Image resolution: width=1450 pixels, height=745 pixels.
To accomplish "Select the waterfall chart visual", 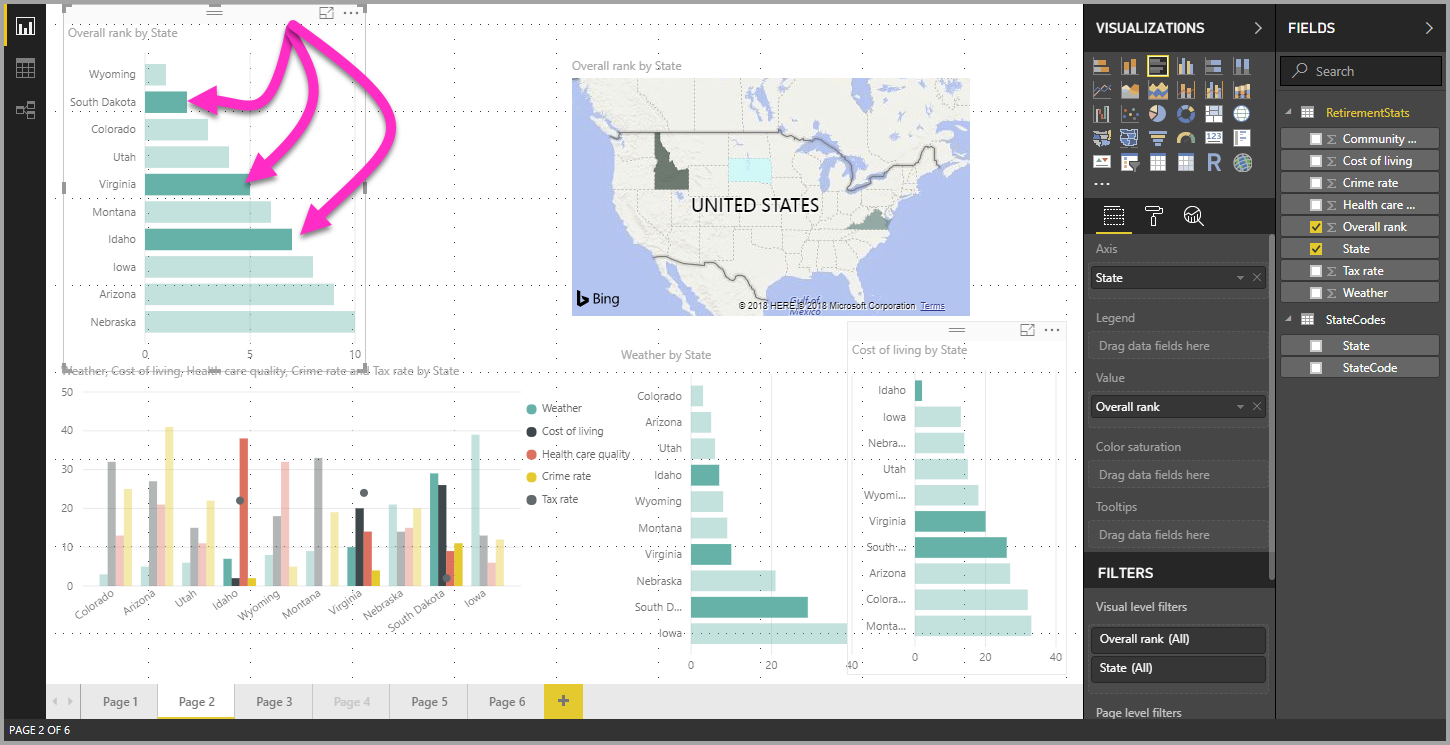I will [x=1102, y=113].
